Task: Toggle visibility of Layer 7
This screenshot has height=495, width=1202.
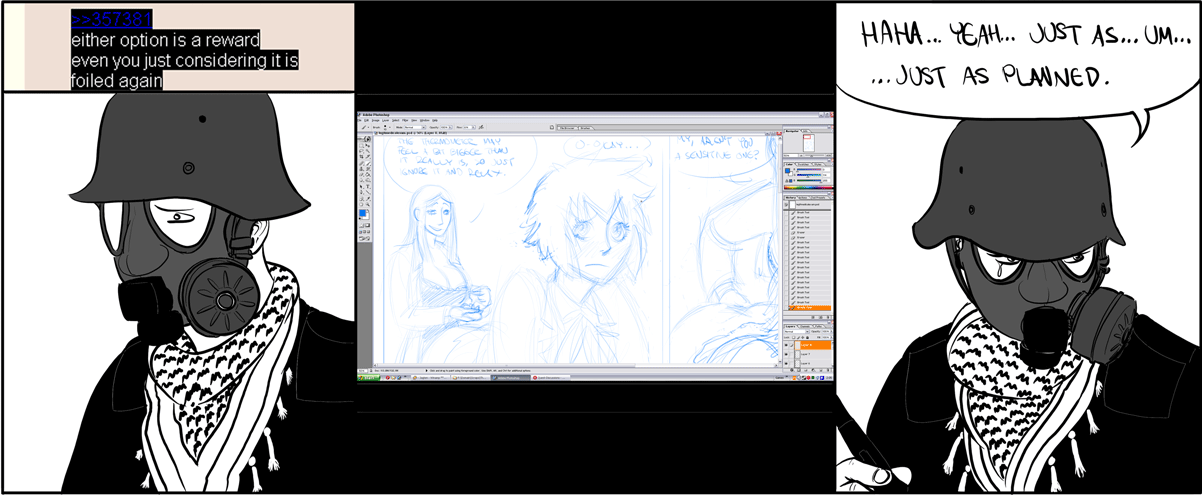Action: (786, 353)
